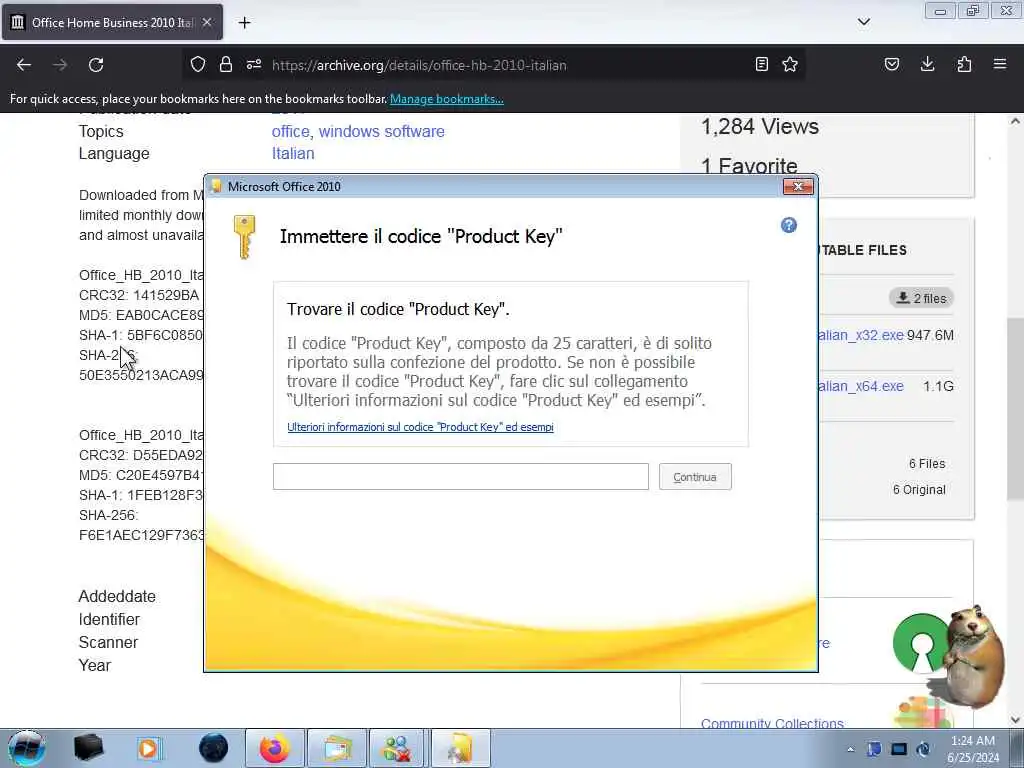Open the windows software topic link
Viewport: 1024px width, 768px height.
[381, 131]
